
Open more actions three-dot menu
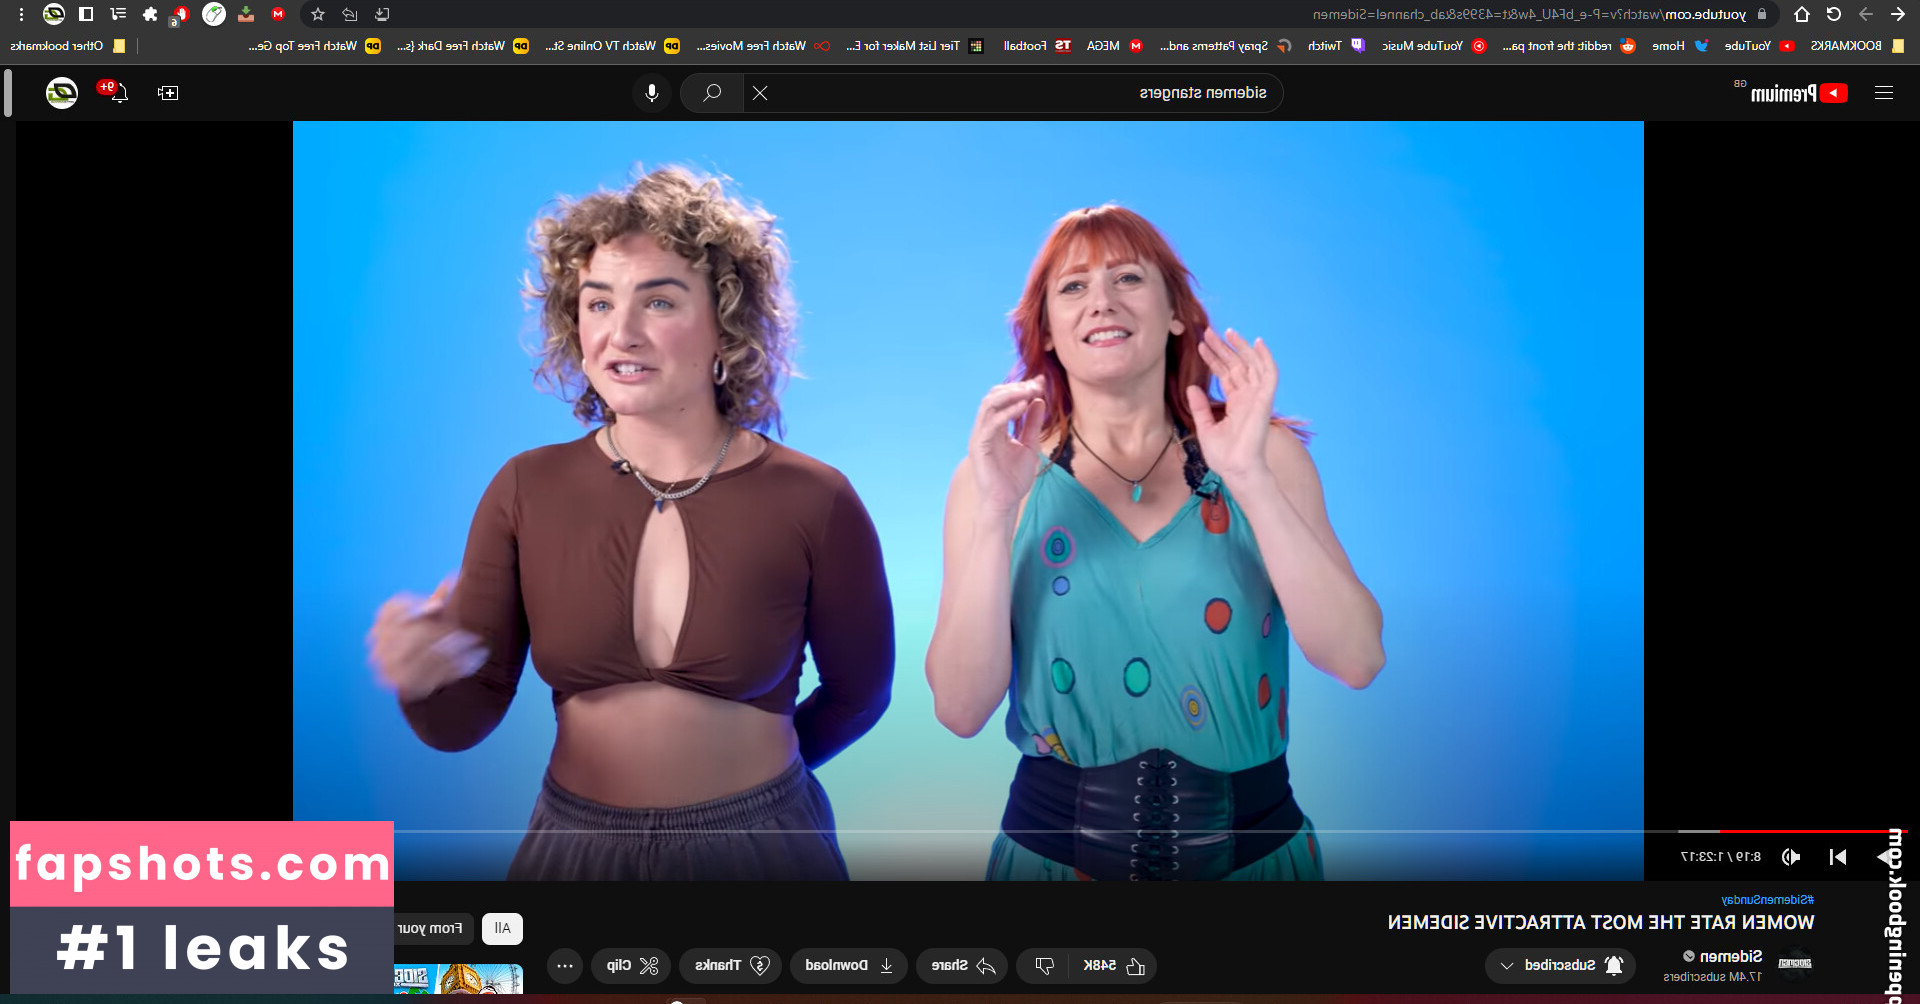click(565, 966)
